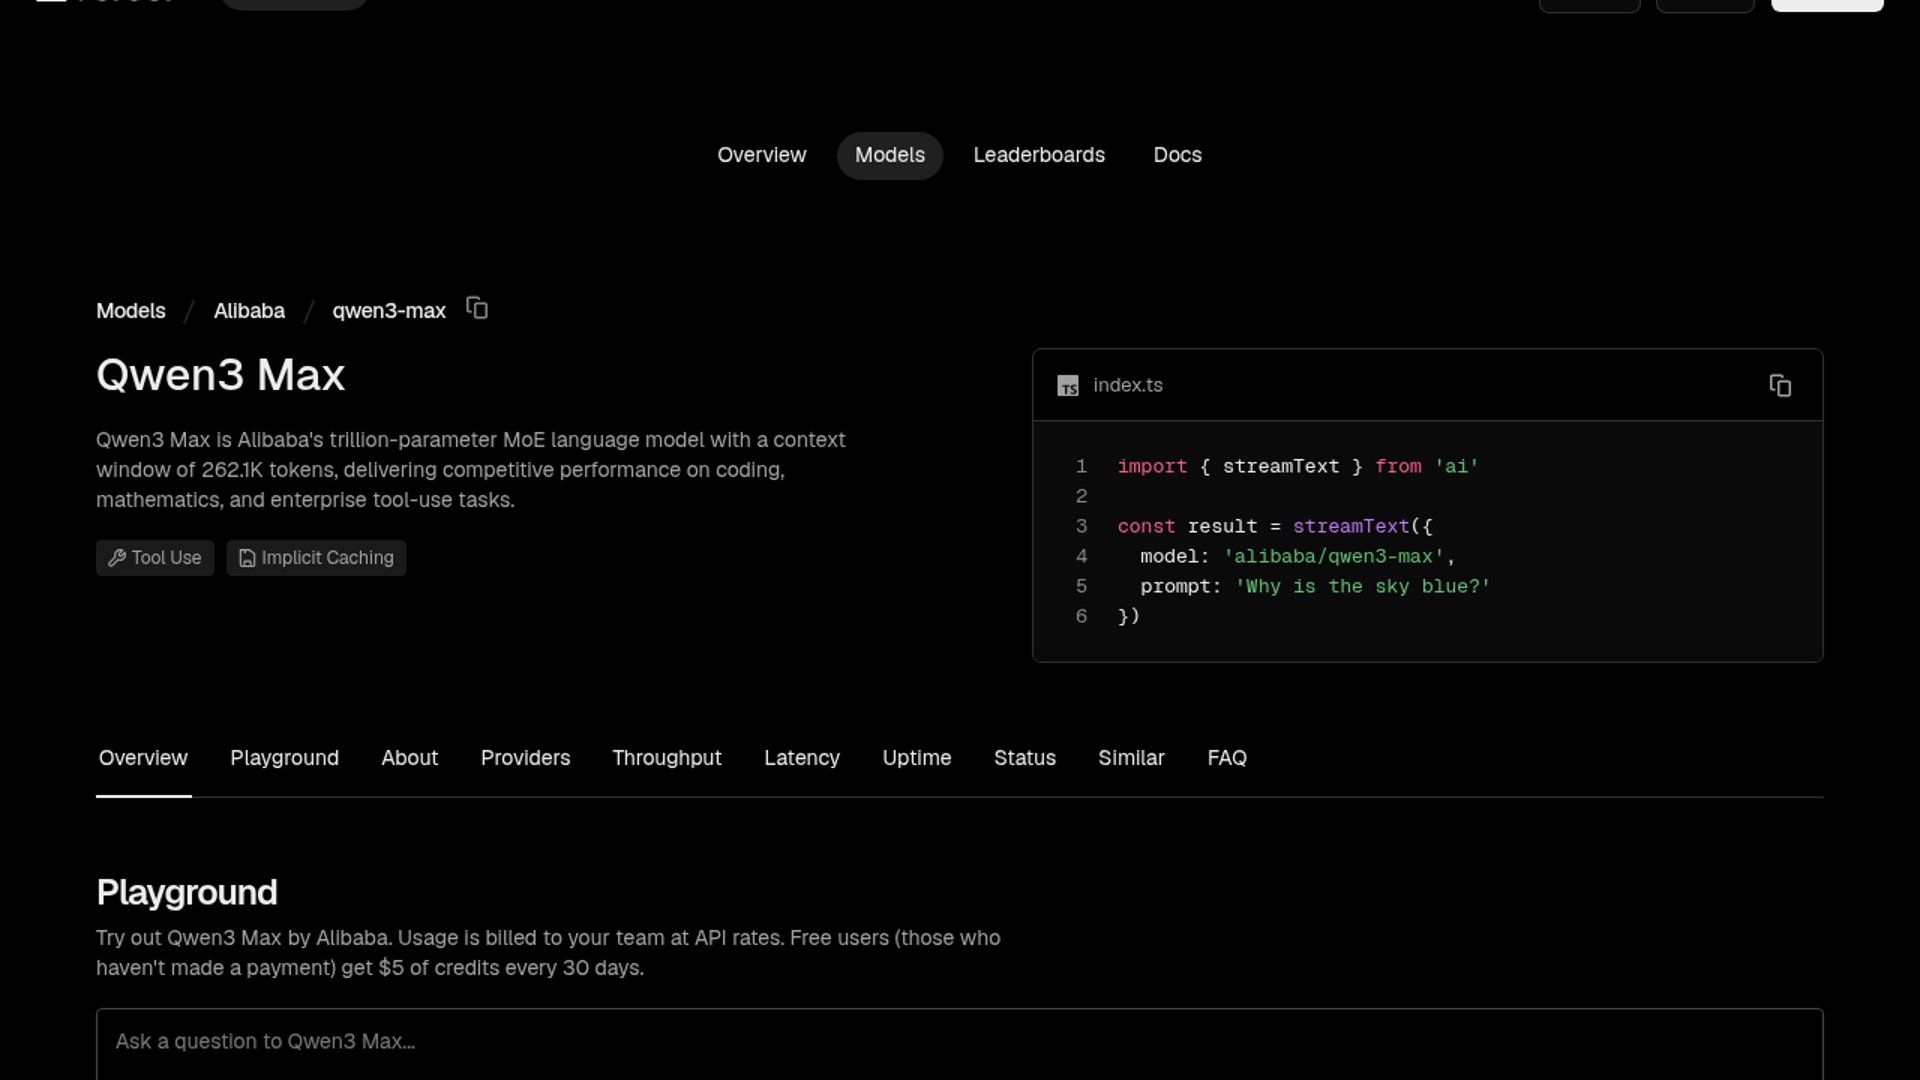This screenshot has width=1920, height=1080.
Task: Click the wrench icon in Tool Use tag
Action: (x=117, y=558)
